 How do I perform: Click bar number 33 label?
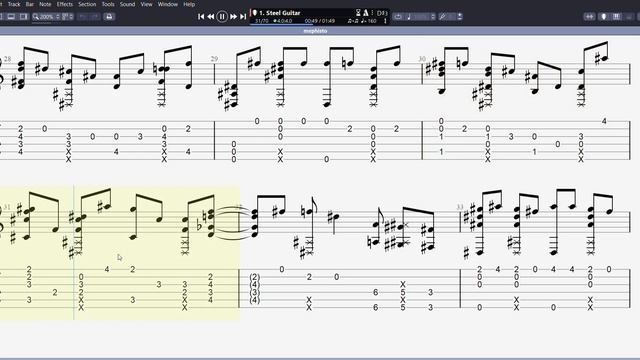460,207
